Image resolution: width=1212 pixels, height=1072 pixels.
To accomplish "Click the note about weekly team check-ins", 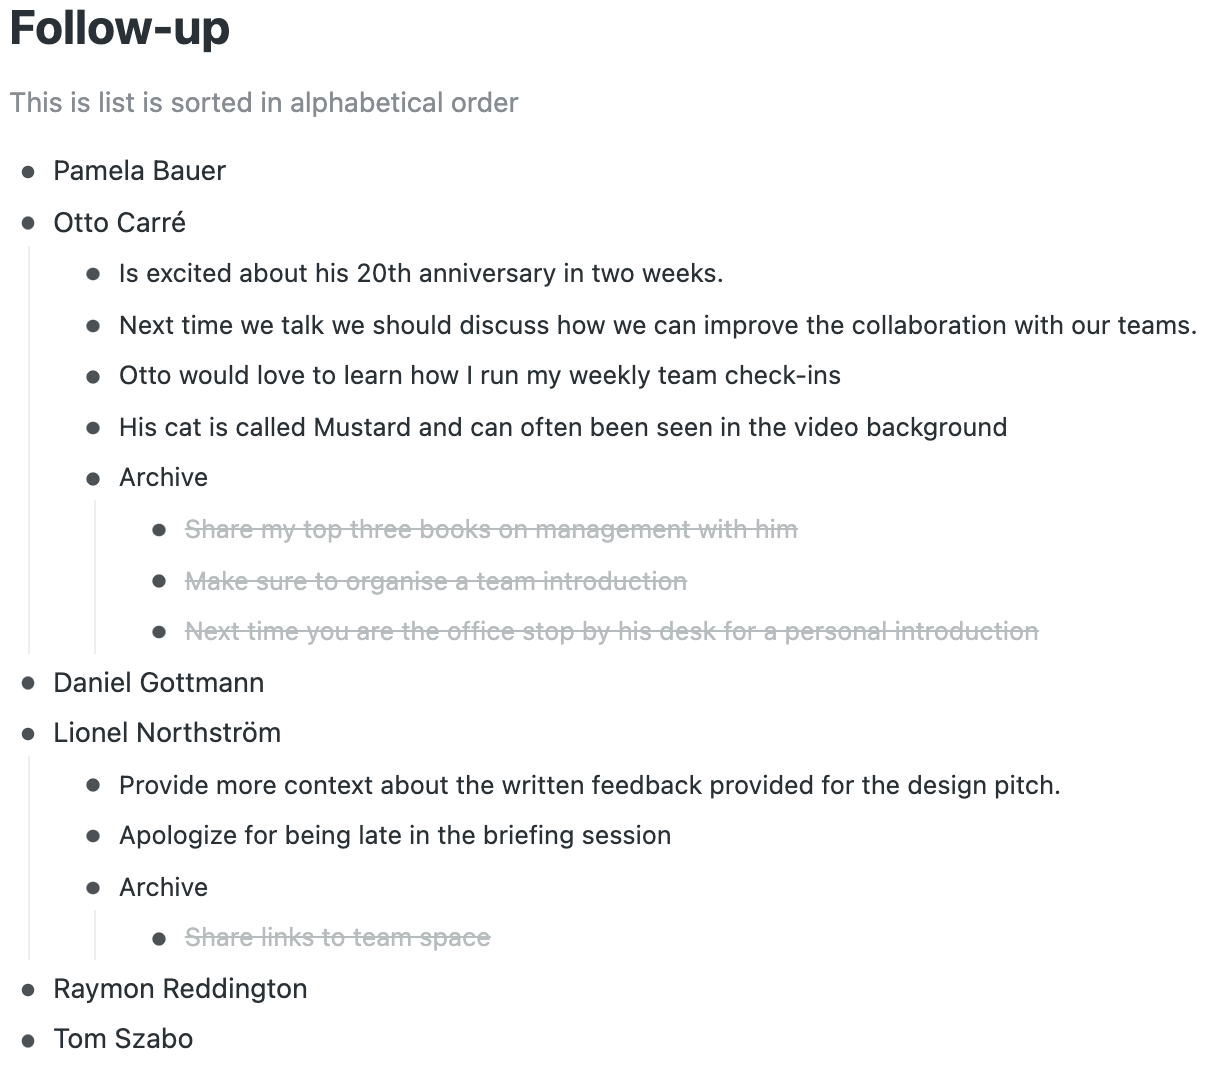I will [480, 376].
